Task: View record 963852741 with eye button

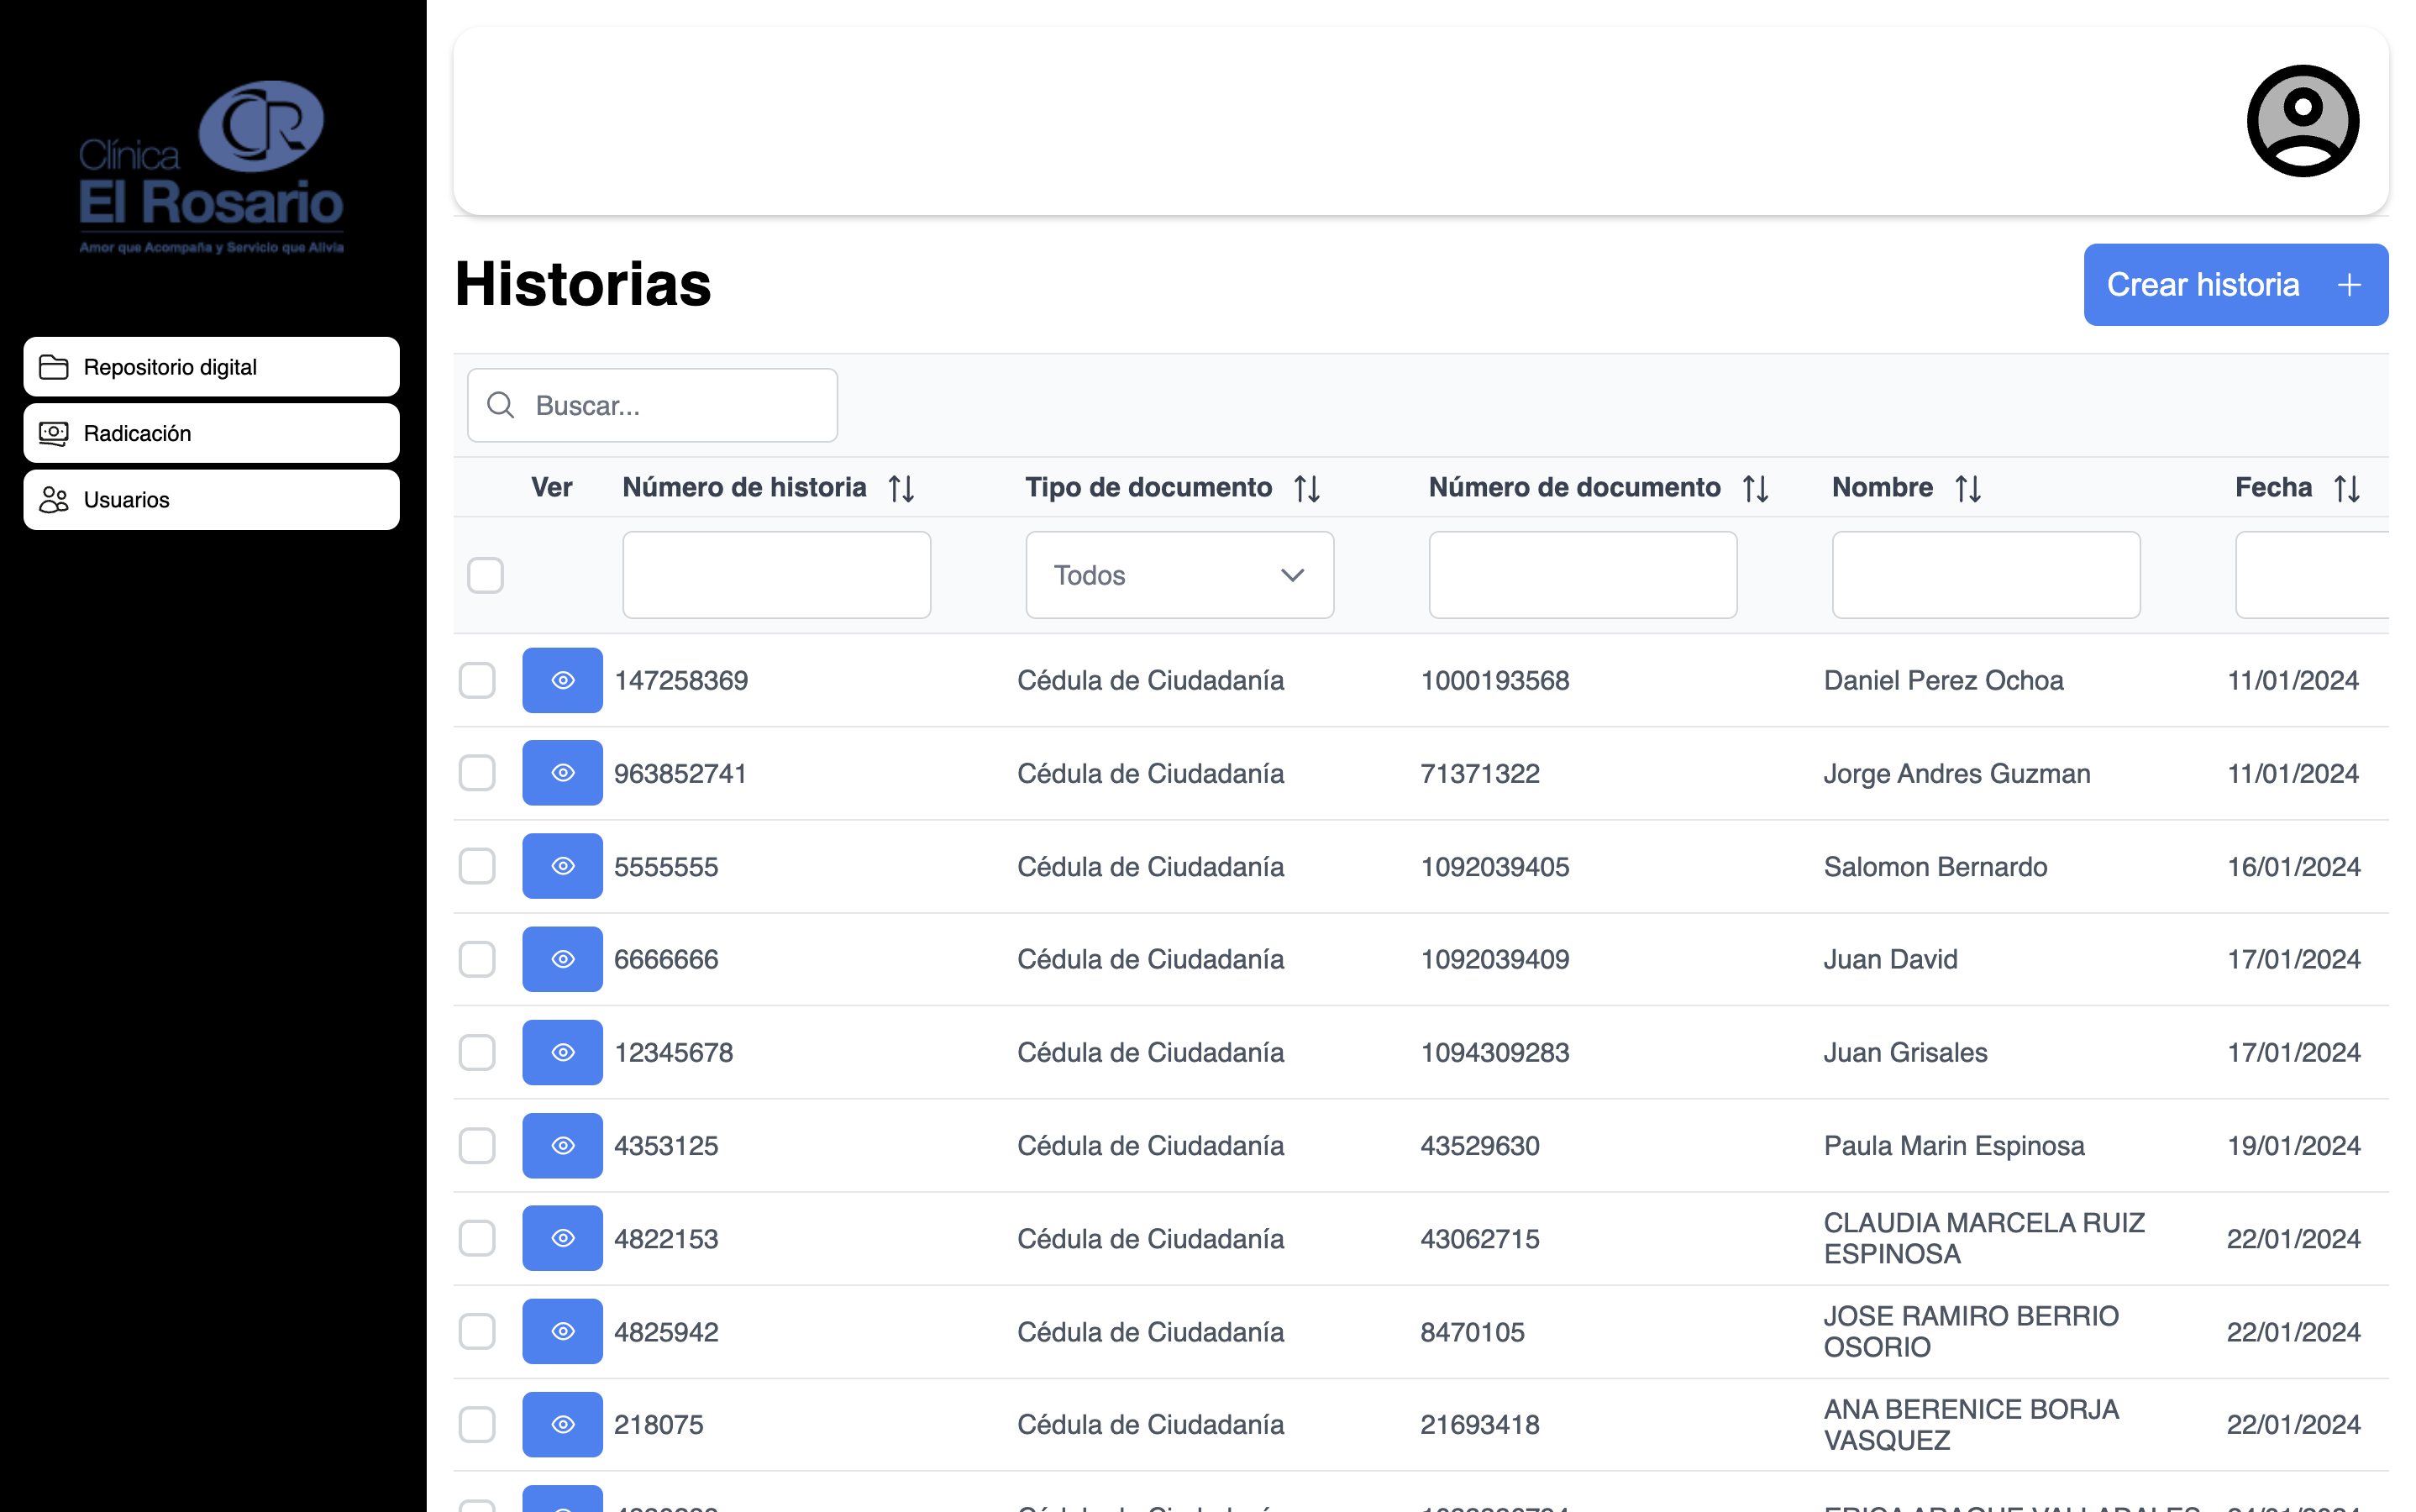Action: click(x=562, y=773)
